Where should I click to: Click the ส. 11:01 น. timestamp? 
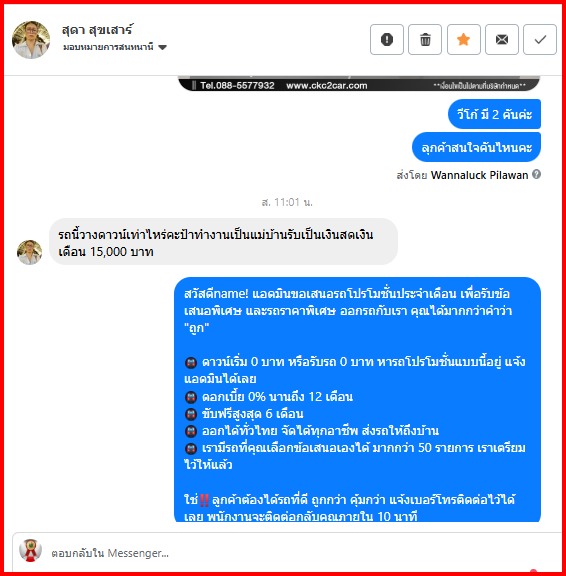(x=287, y=202)
